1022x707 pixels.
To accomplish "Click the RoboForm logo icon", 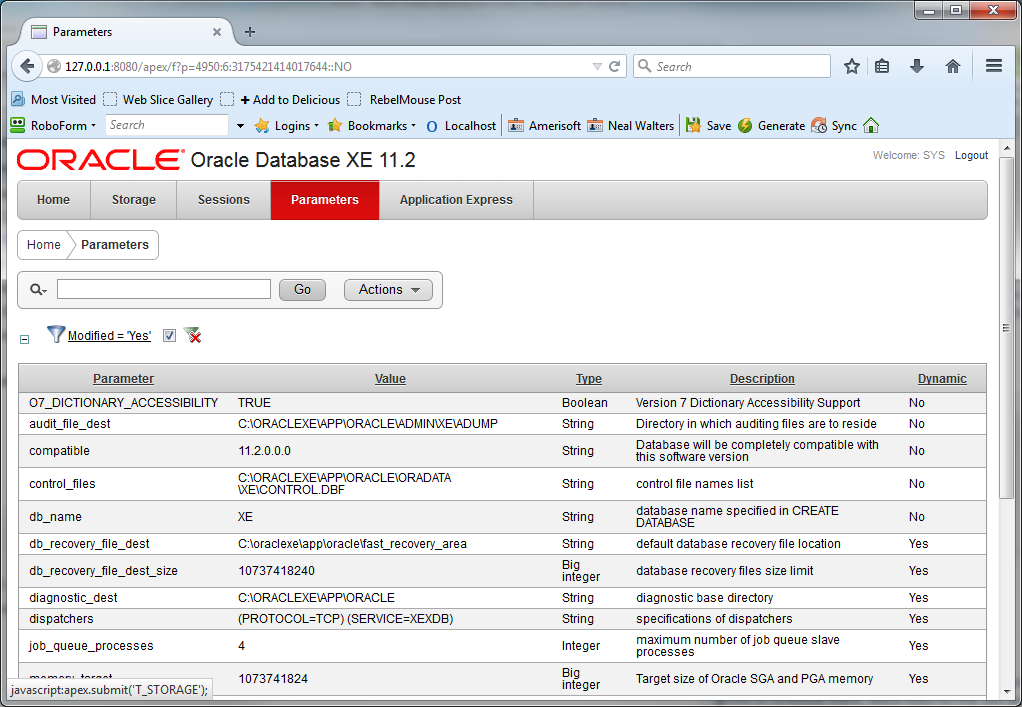I will point(18,125).
